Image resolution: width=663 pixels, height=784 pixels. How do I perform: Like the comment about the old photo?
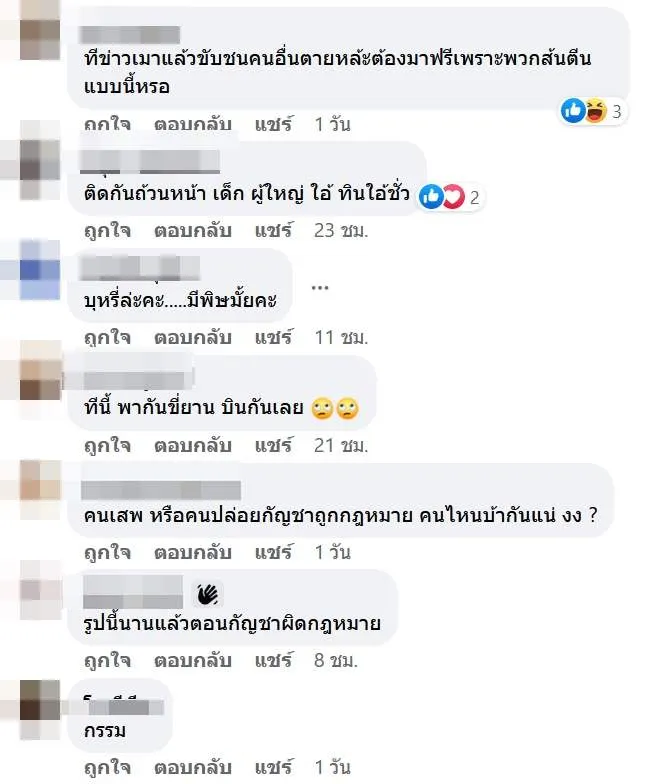tap(108, 660)
